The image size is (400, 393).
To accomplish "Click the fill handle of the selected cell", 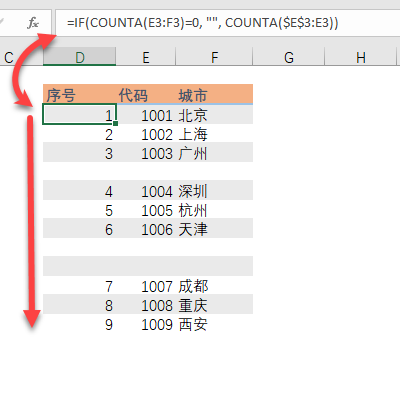I will coord(115,123).
